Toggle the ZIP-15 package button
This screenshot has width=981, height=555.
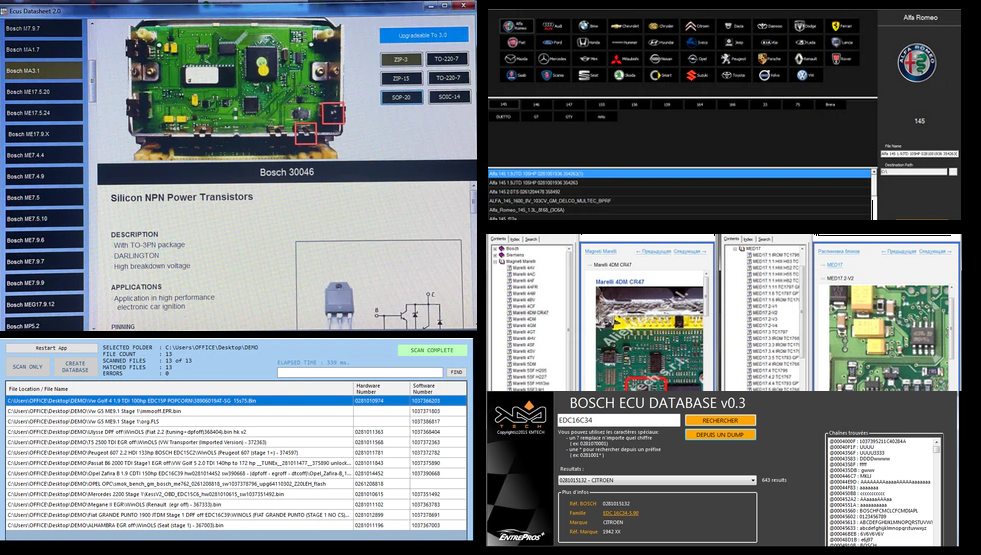(400, 77)
